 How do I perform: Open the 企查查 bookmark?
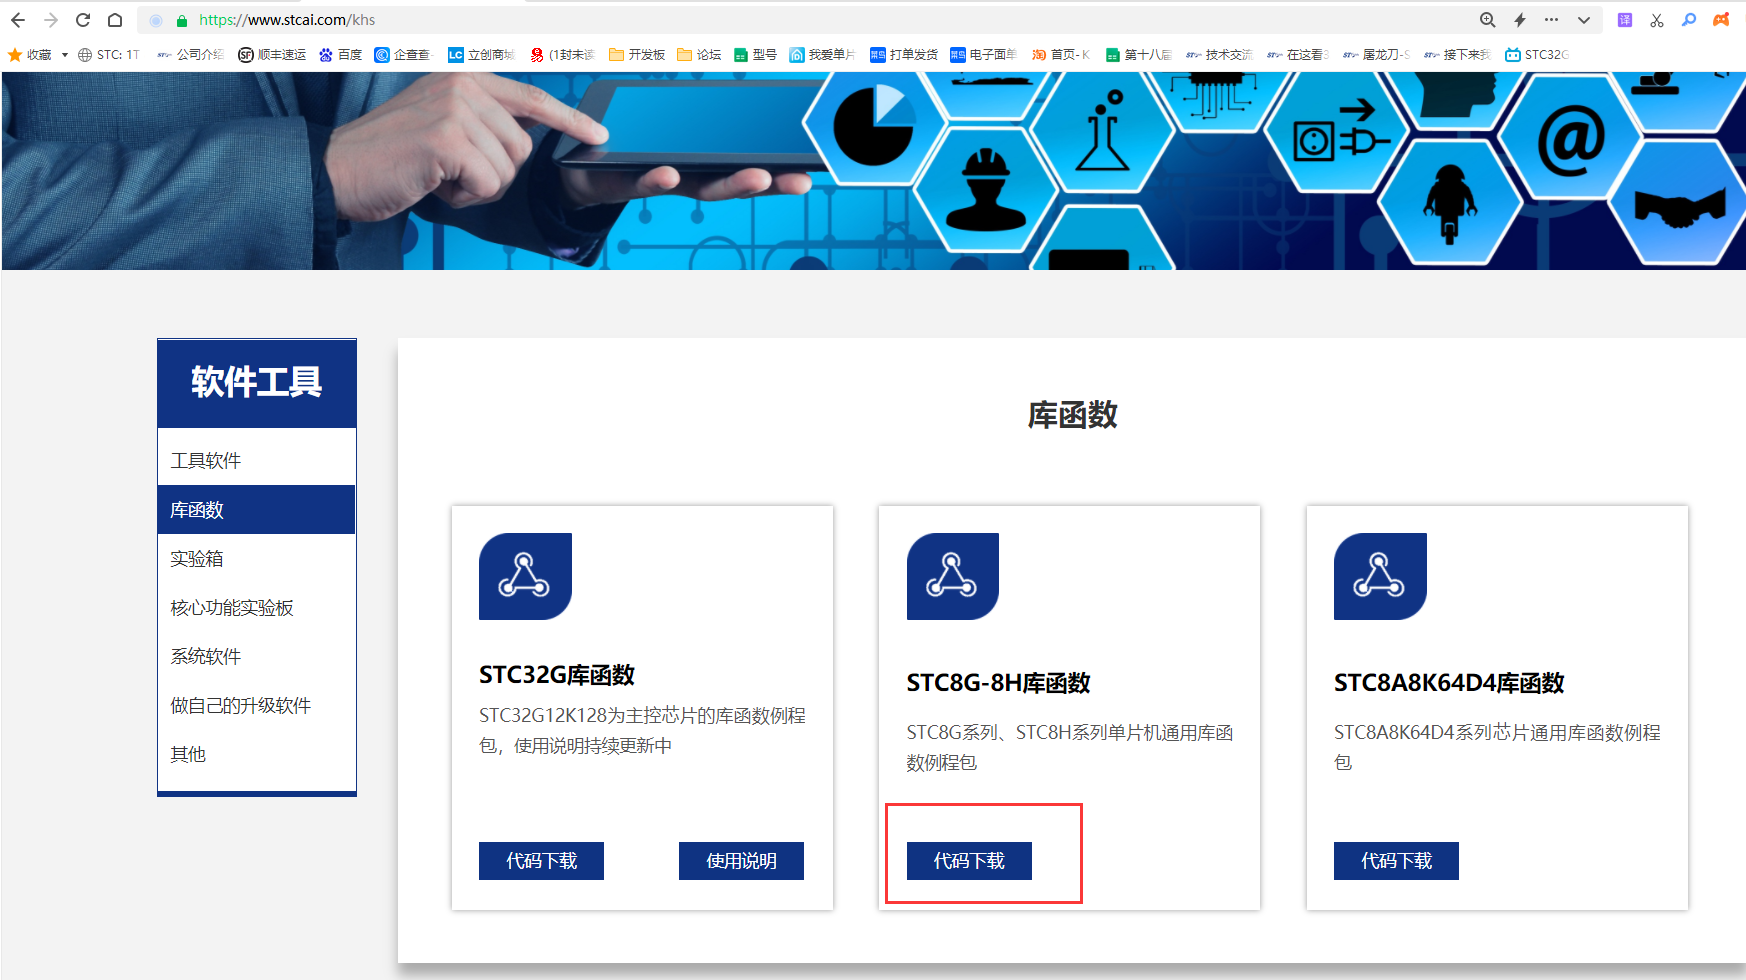(402, 55)
